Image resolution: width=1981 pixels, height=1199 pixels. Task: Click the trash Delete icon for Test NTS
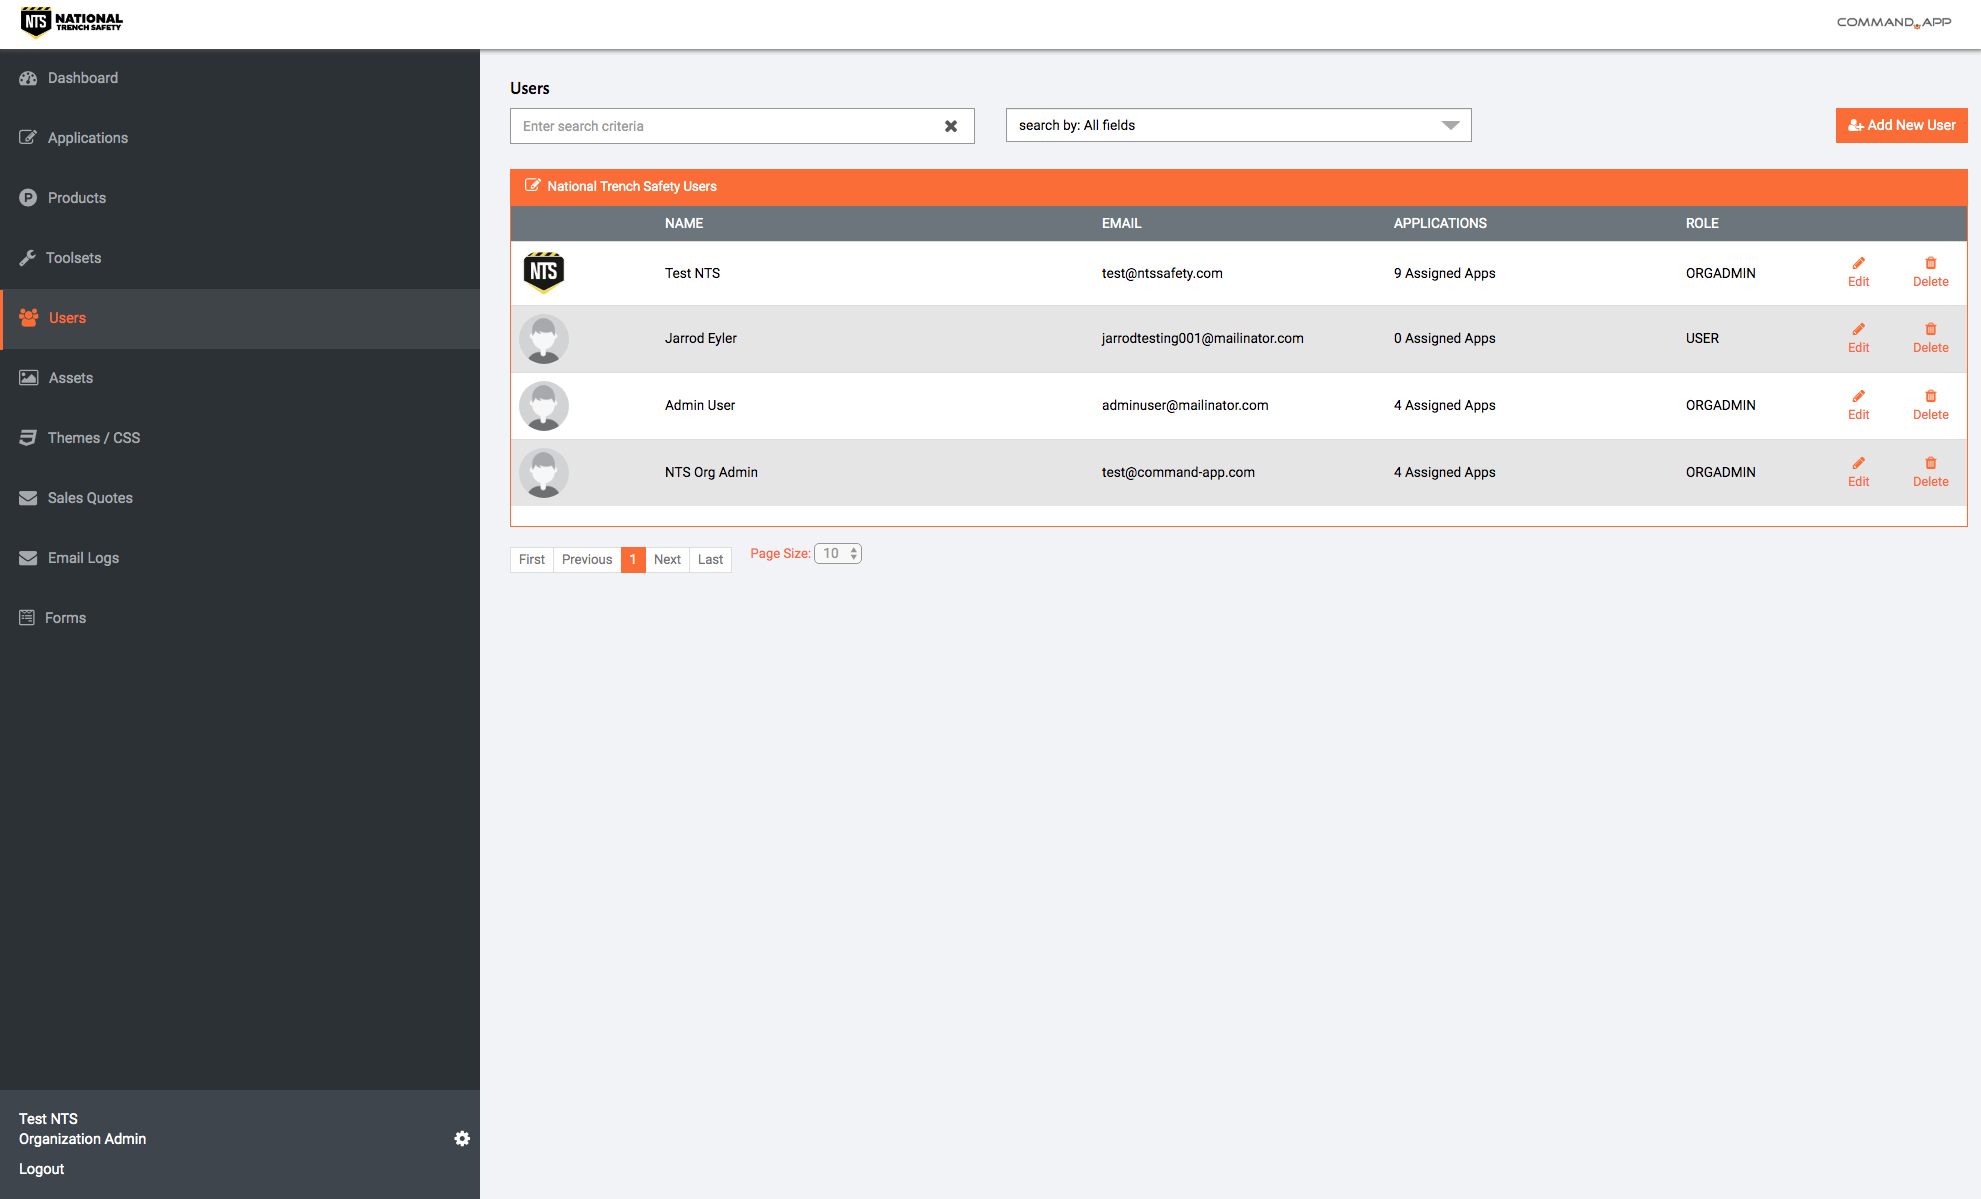(x=1930, y=264)
